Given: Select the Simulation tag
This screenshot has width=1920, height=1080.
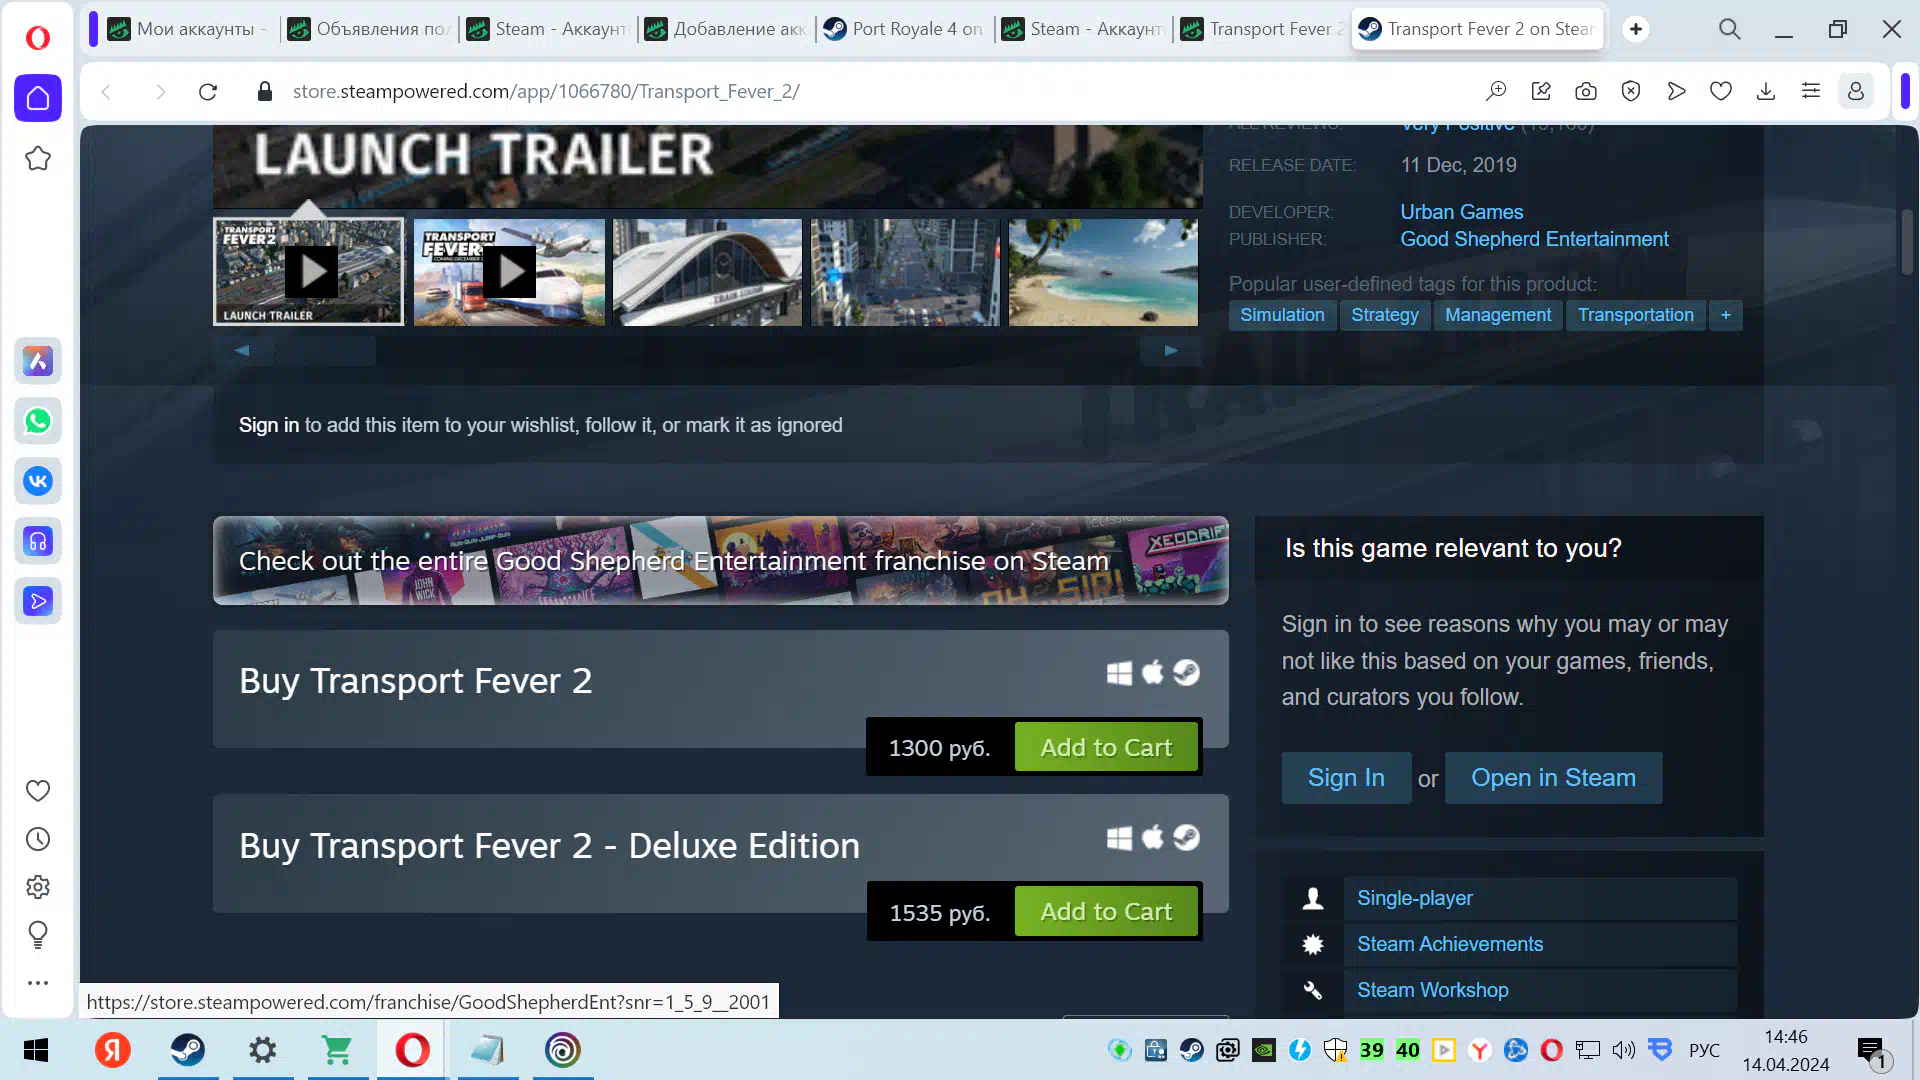Looking at the screenshot, I should coord(1282,315).
